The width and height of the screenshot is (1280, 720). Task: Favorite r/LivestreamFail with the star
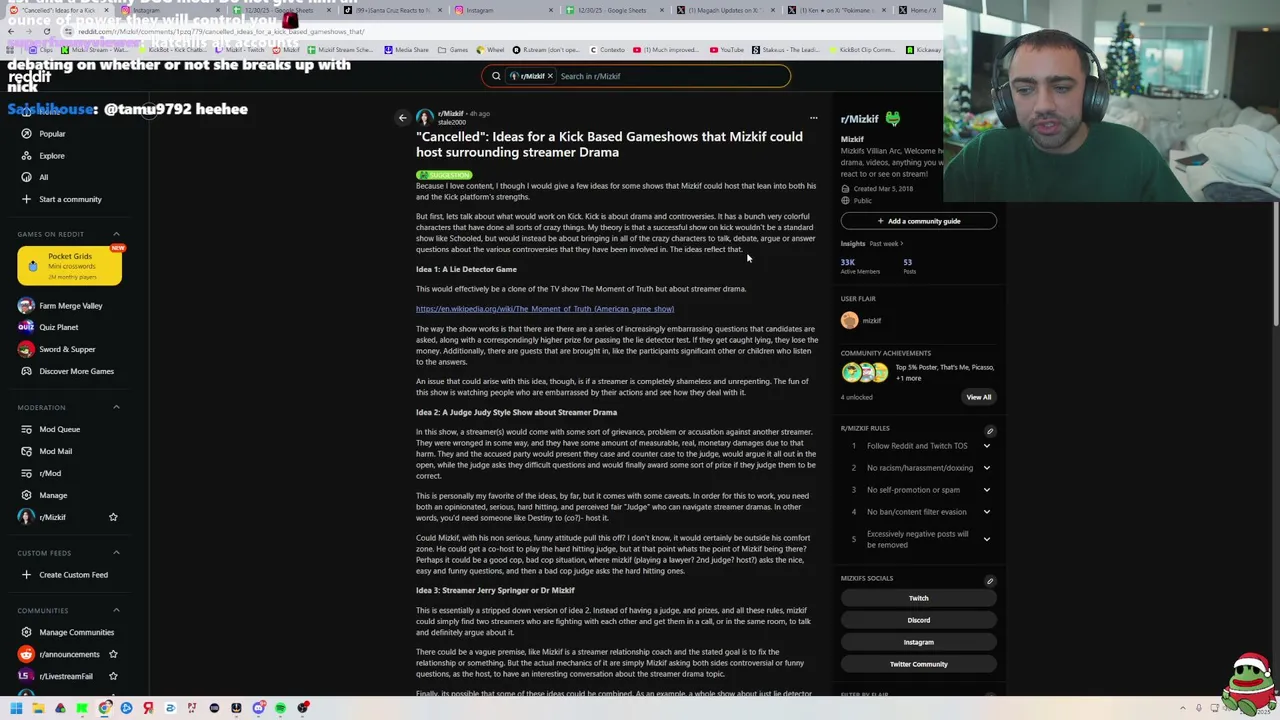pyautogui.click(x=113, y=676)
